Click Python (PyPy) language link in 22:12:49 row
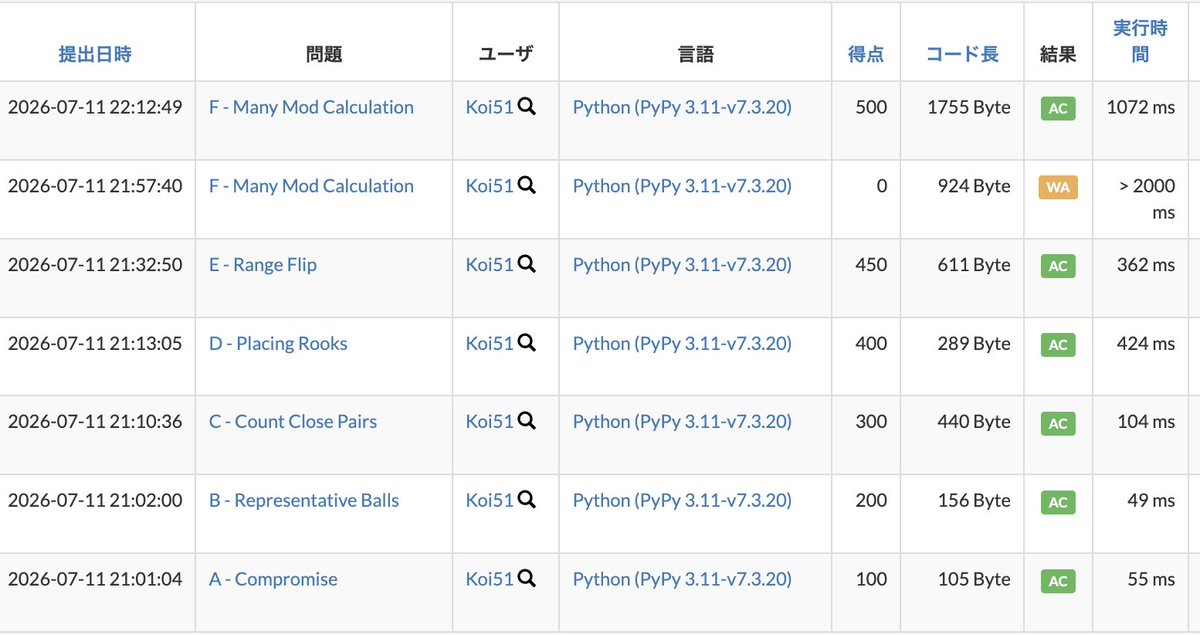1200x635 pixels. pyautogui.click(x=682, y=107)
